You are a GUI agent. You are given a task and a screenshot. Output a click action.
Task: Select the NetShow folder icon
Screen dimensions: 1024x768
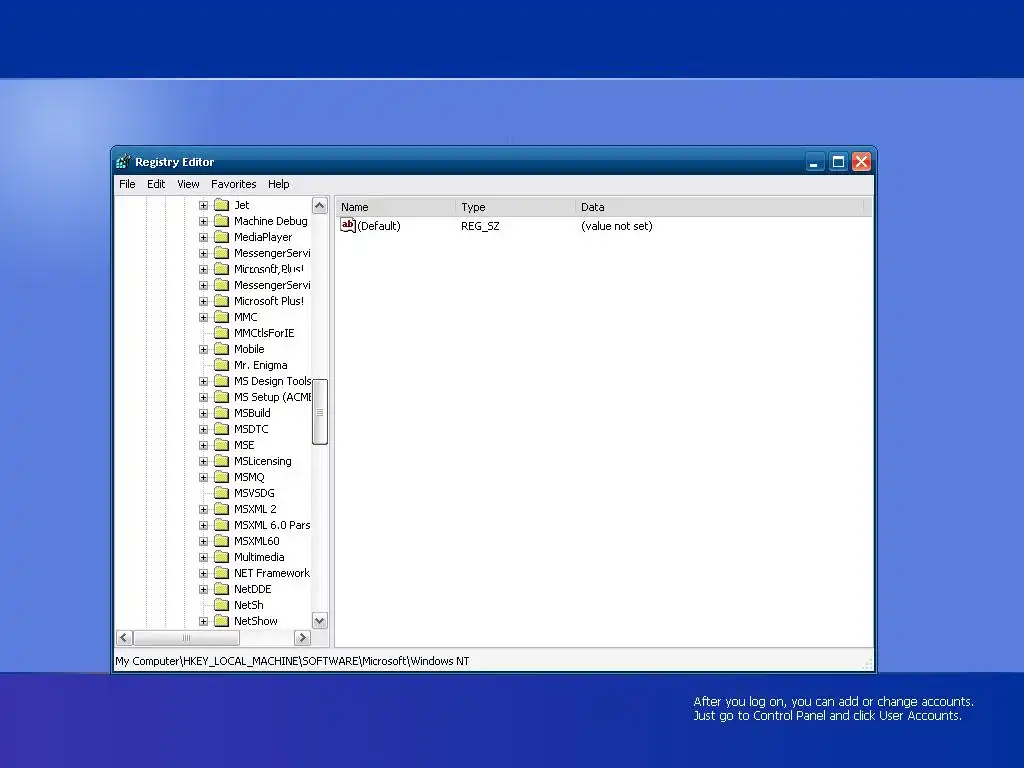[x=222, y=621]
